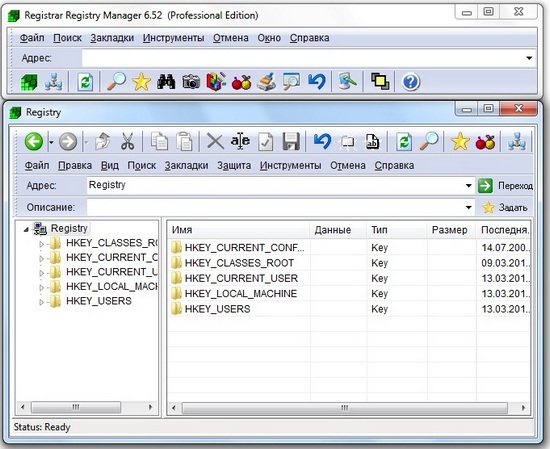The image size is (550, 449).
Task: Click the apples compare icon in main toolbar
Action: click(x=241, y=82)
